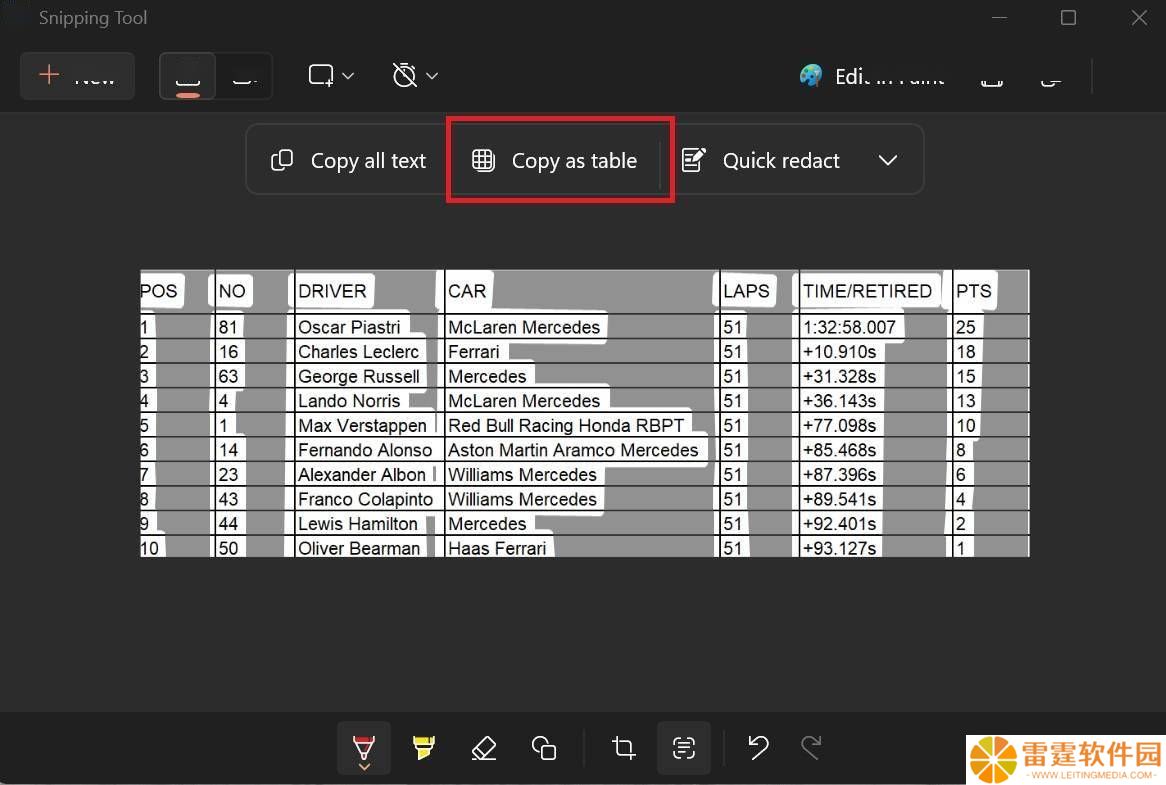Click Williams Mercedes in Albon's row

point(523,474)
